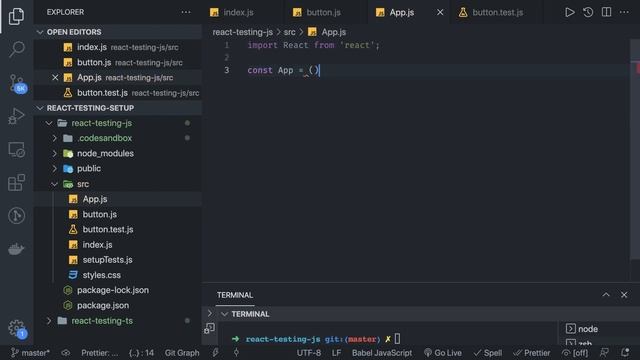Change UTF-8 file encoding

pos(309,353)
